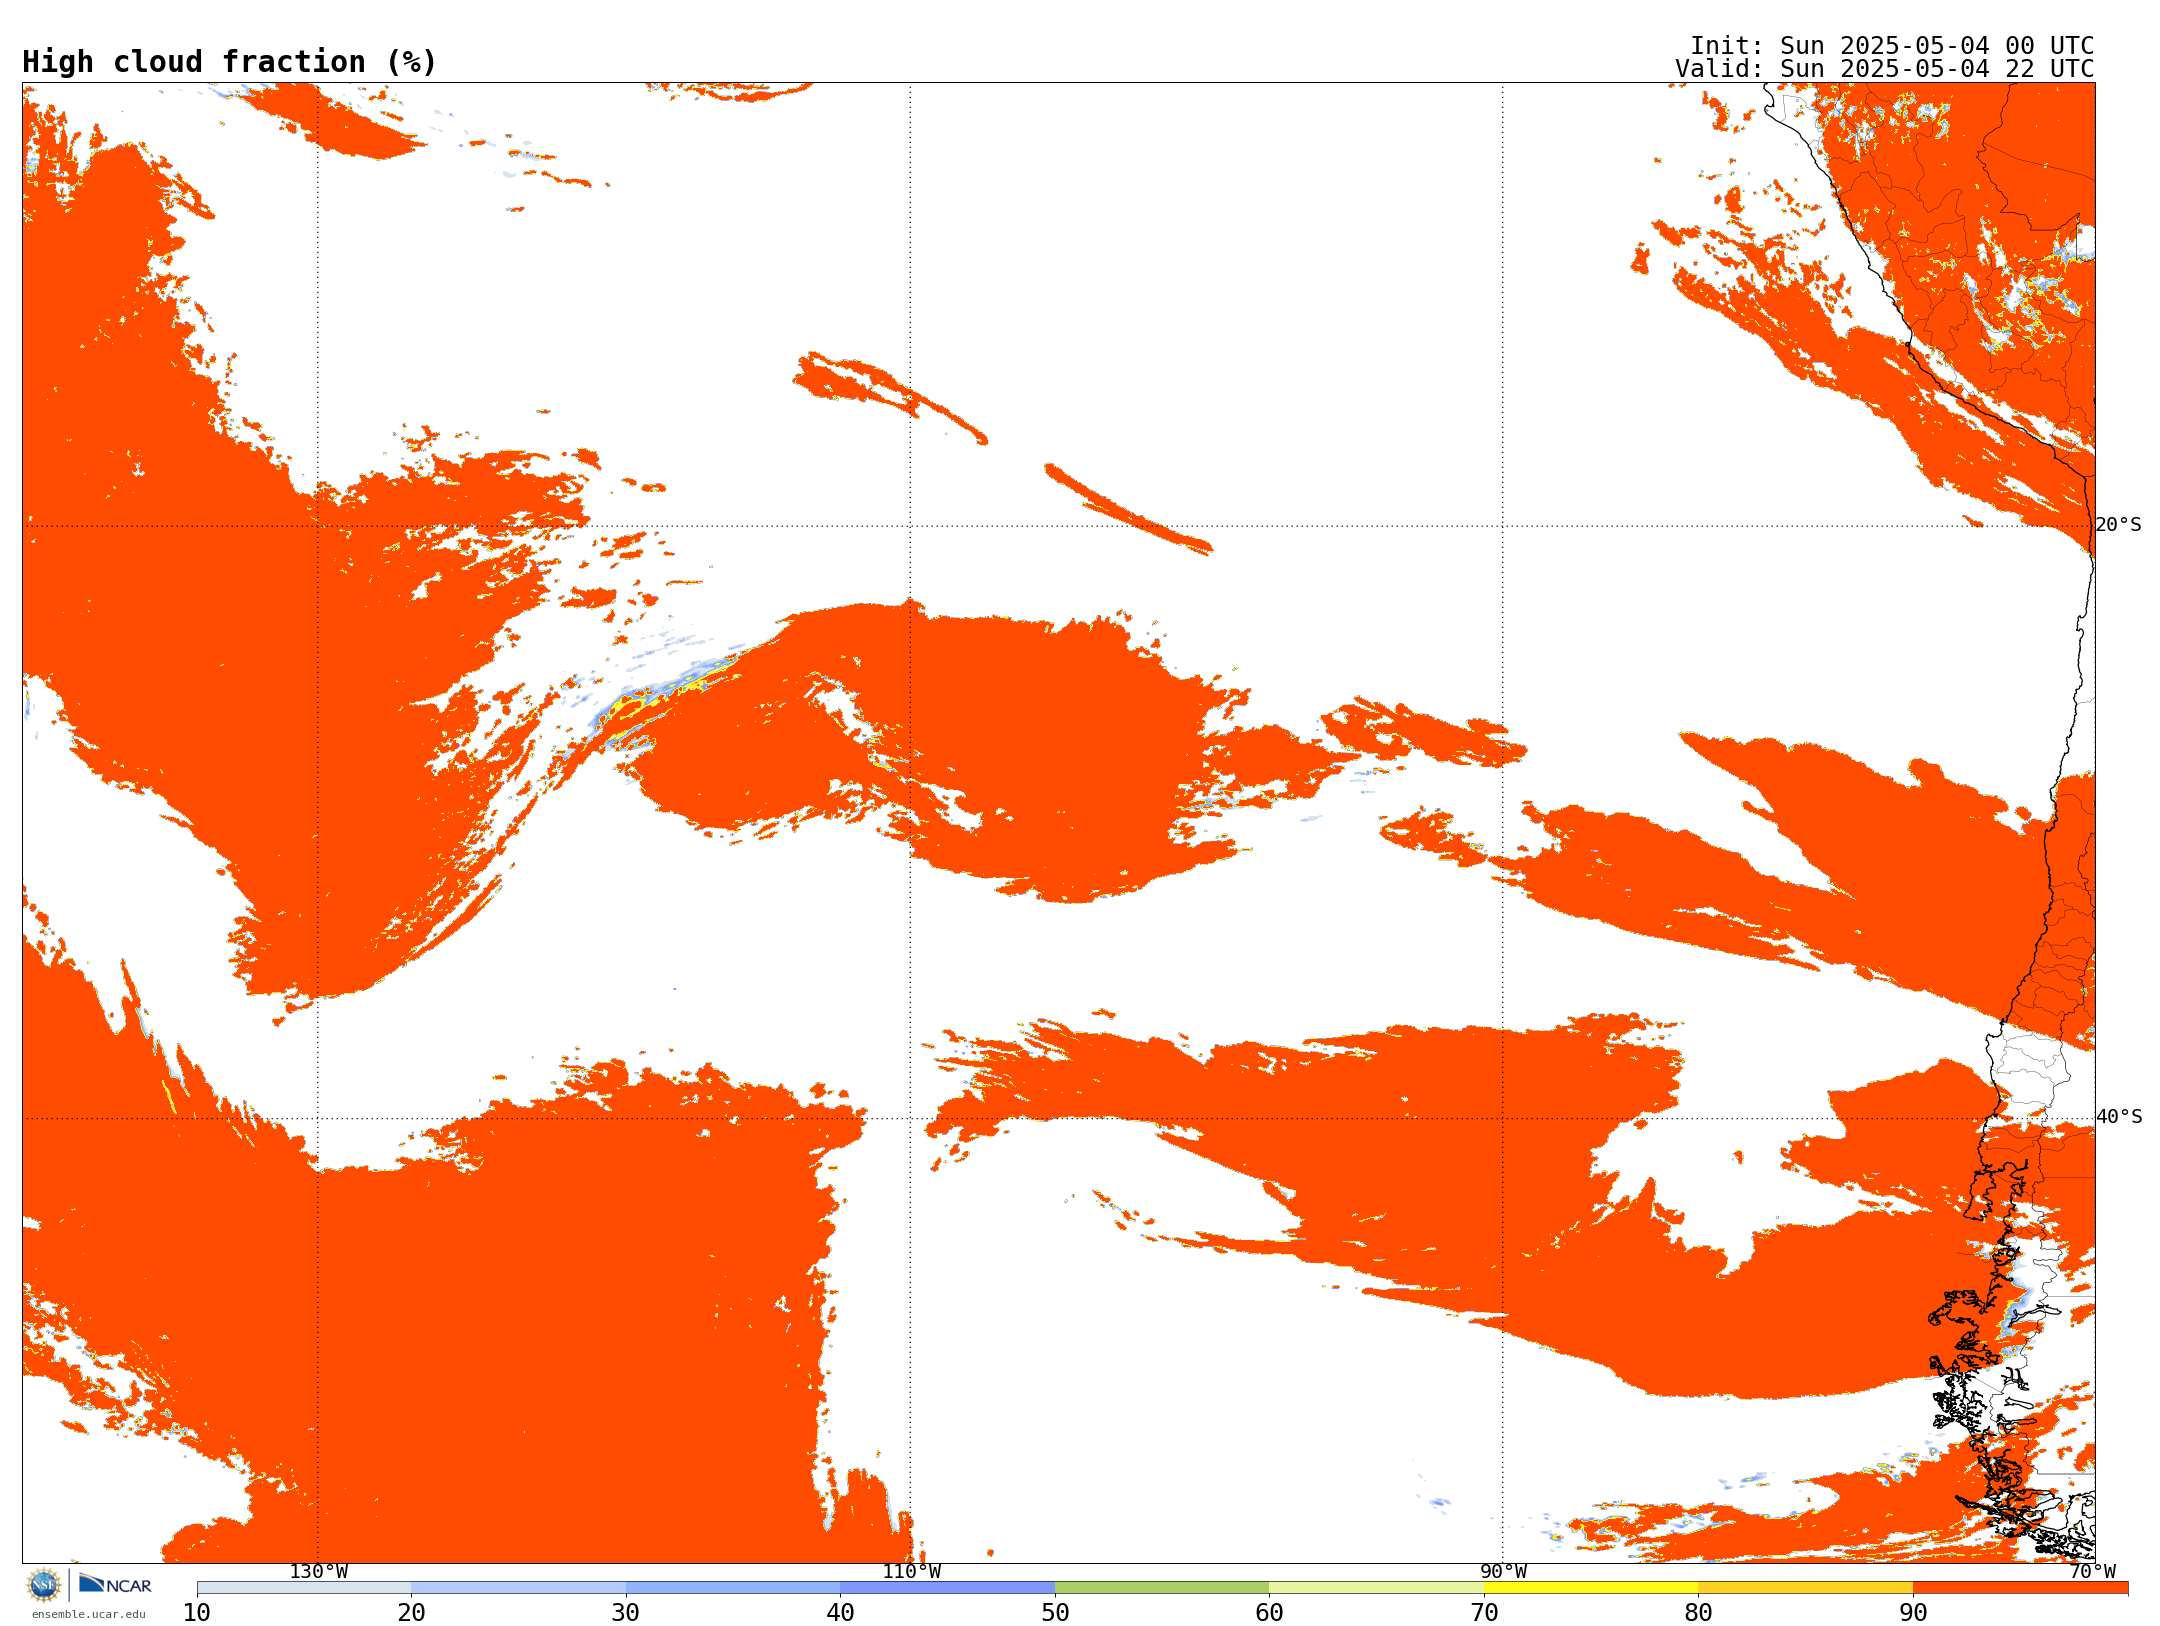Click the colorbar tick label 30
Viewport: 2160px width, 1626px height.
coord(626,1613)
